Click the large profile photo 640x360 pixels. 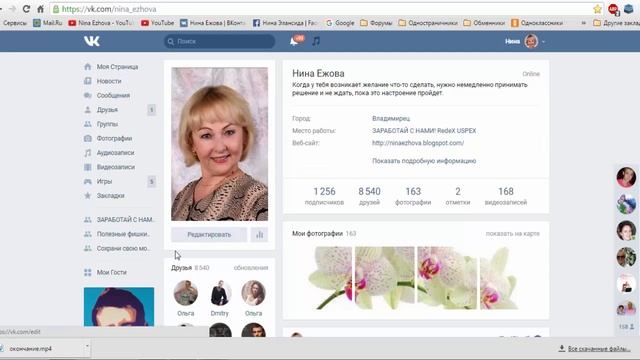(220, 144)
